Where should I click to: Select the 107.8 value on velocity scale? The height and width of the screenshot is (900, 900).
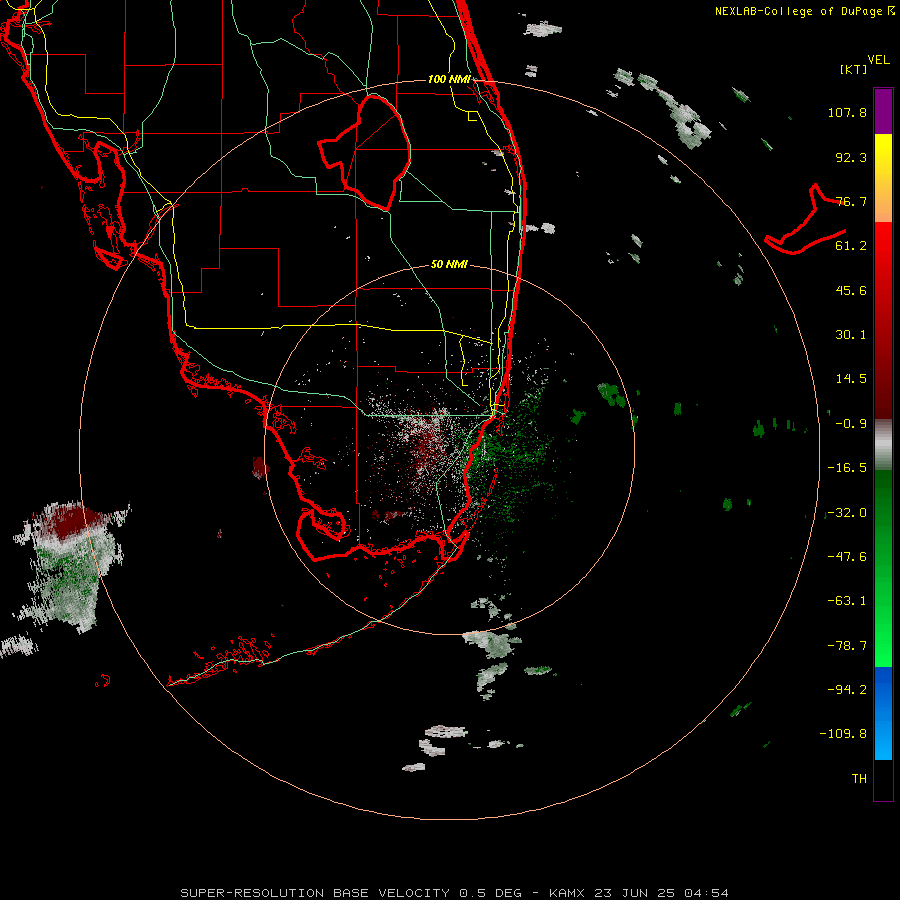pyautogui.click(x=847, y=112)
